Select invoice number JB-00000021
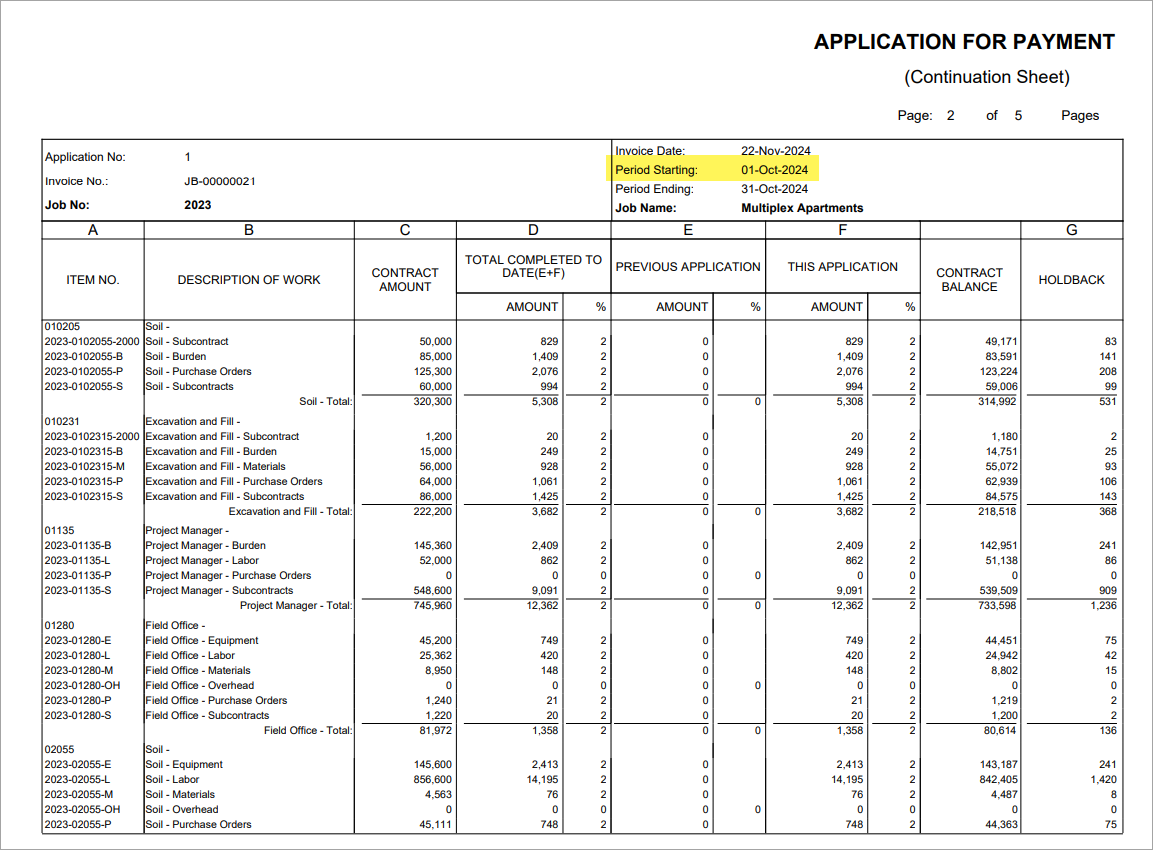Image resolution: width=1153 pixels, height=850 pixels. pyautogui.click(x=220, y=181)
